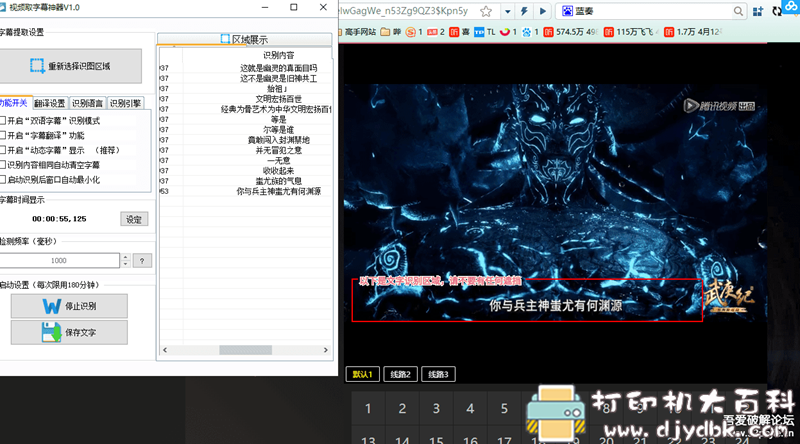Open the address bar dropdown arrow in browser

pos(508,11)
